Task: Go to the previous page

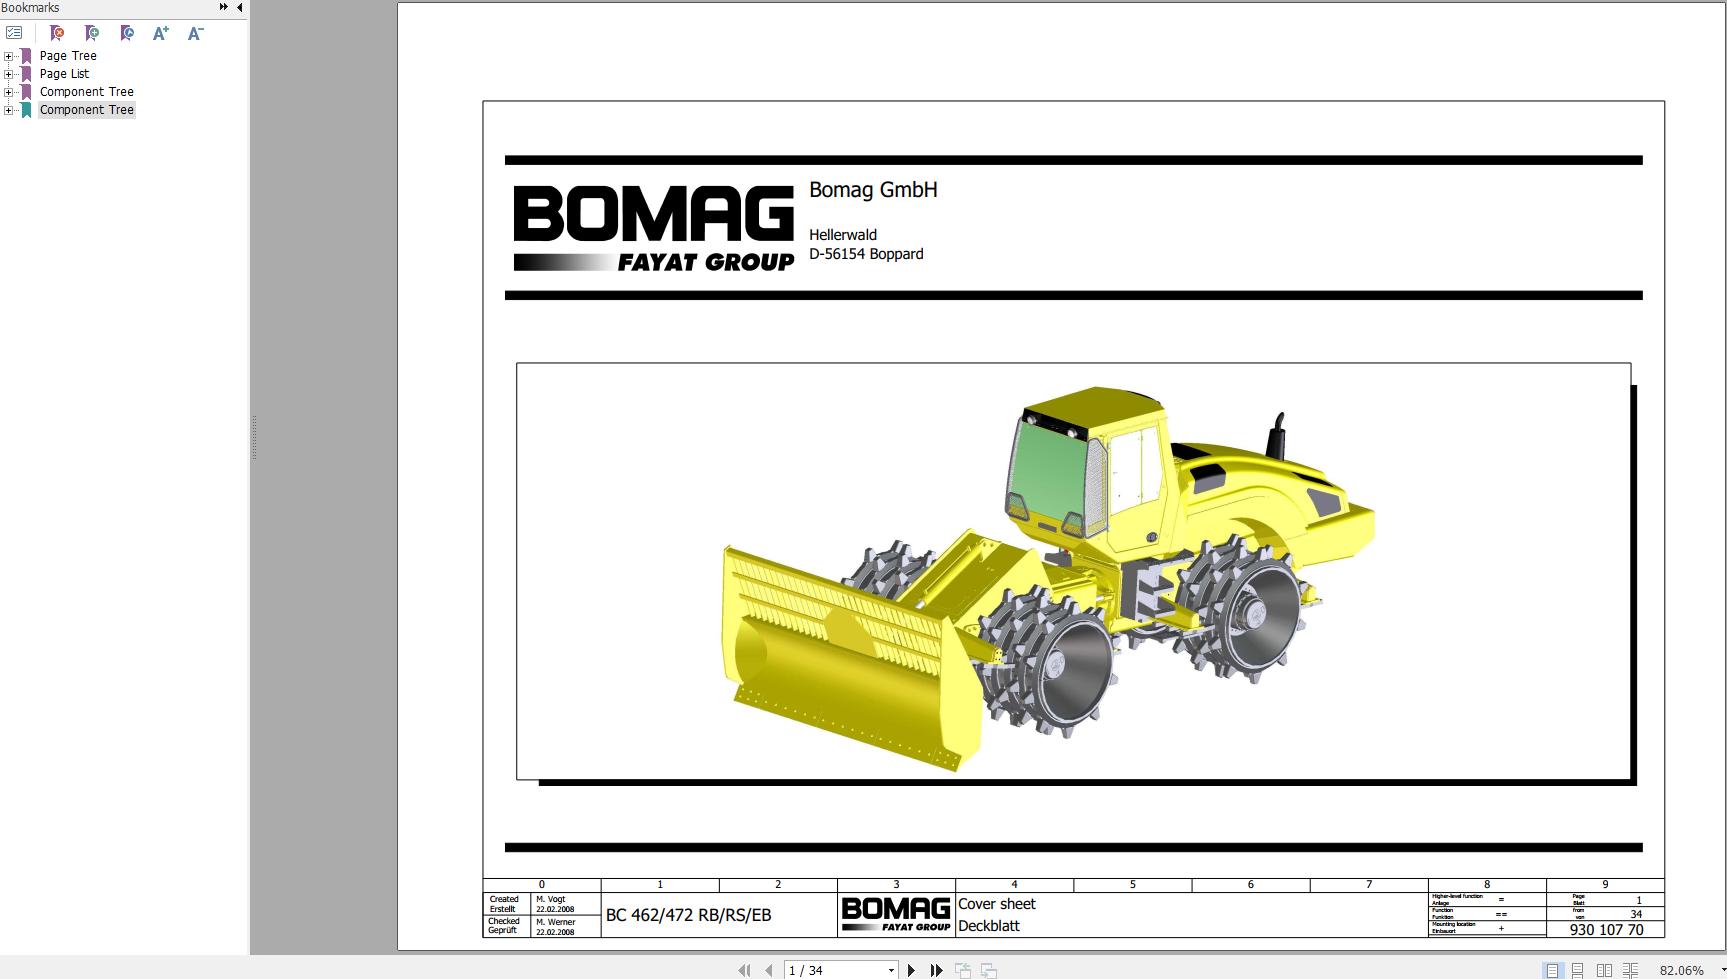Action: pos(768,970)
